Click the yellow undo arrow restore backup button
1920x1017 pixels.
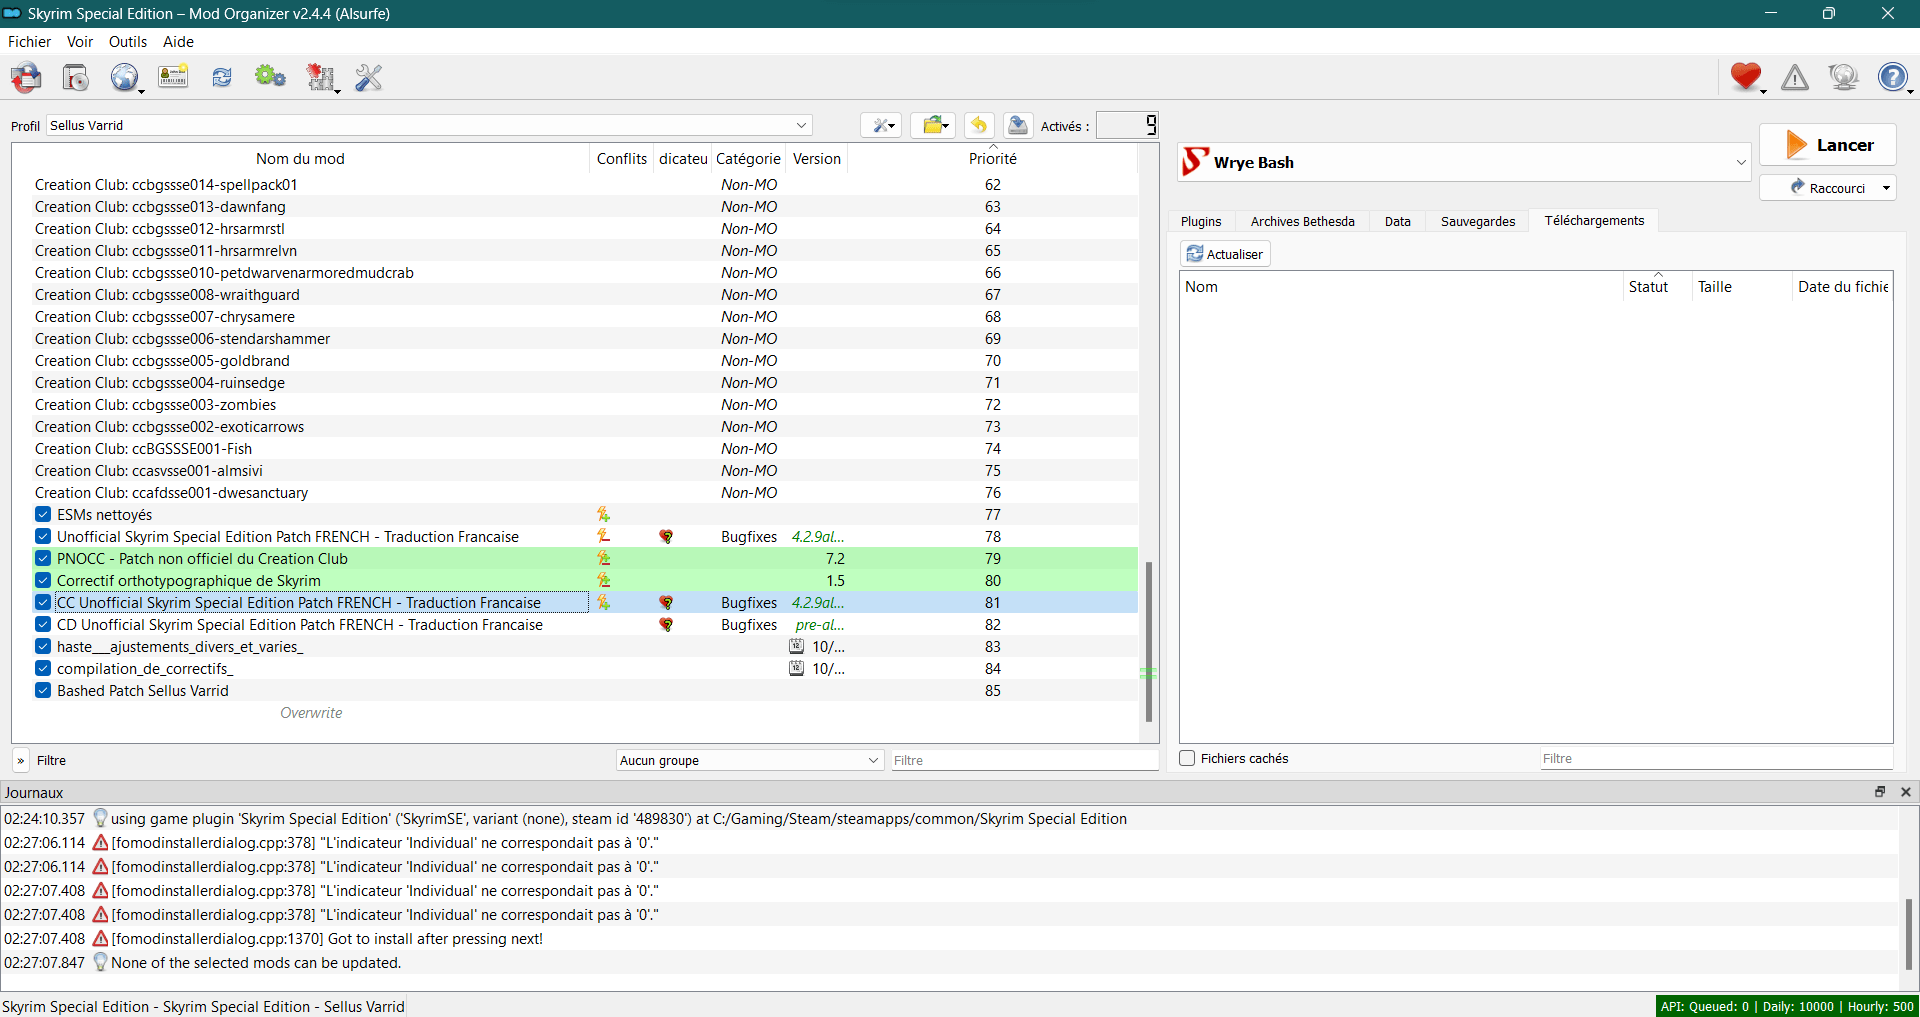[x=979, y=125]
